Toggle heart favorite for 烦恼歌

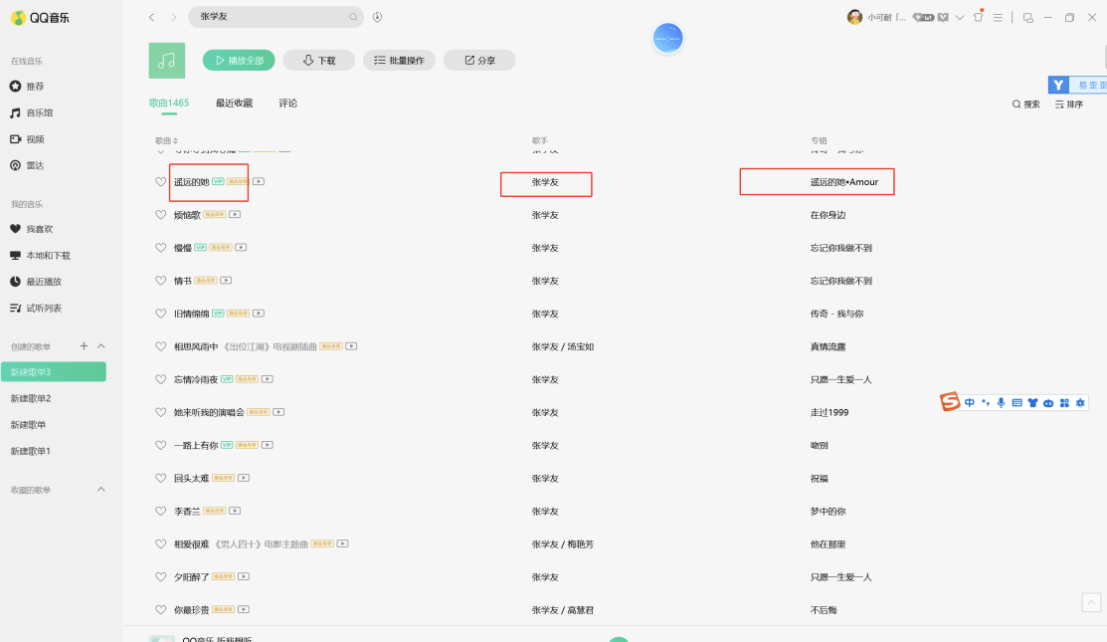160,215
